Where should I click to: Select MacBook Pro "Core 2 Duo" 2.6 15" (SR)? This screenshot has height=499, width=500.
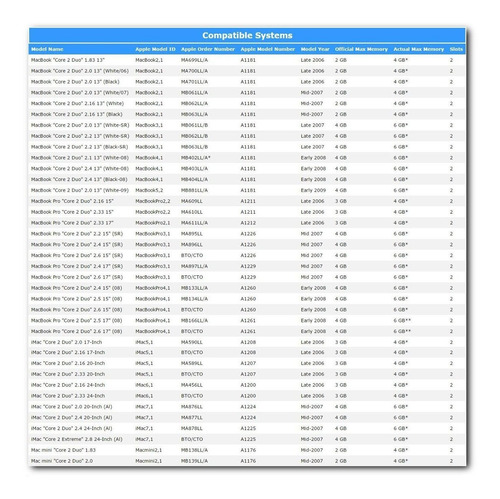tap(77, 255)
